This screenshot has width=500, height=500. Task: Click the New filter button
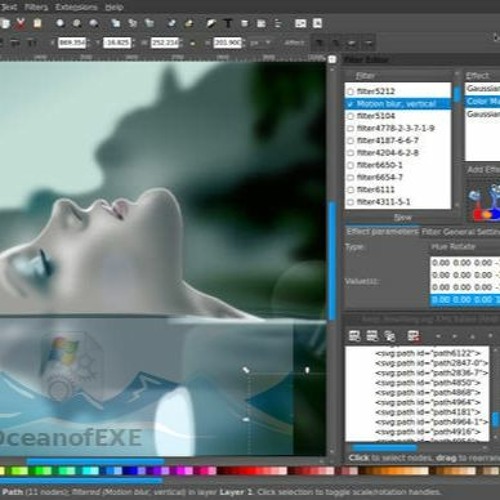coord(403,218)
